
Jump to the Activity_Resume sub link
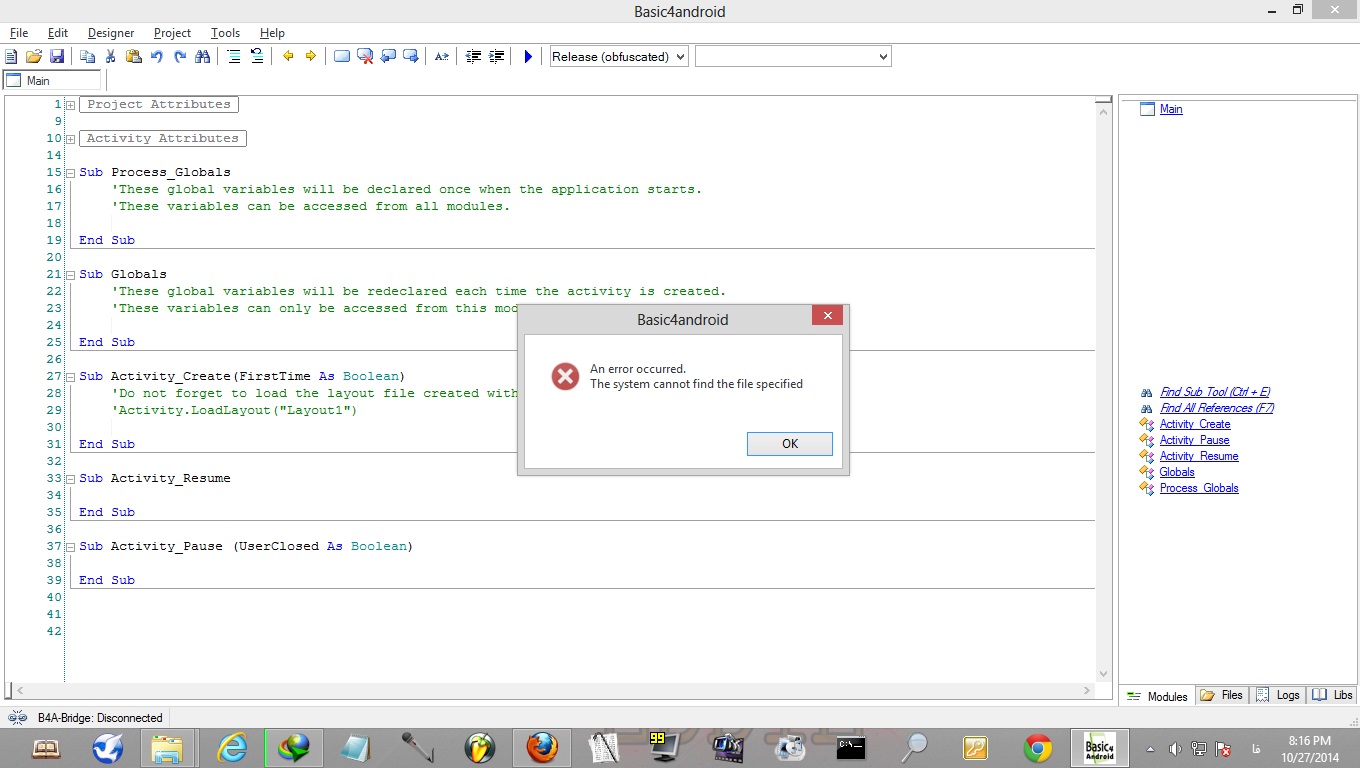tap(1198, 456)
